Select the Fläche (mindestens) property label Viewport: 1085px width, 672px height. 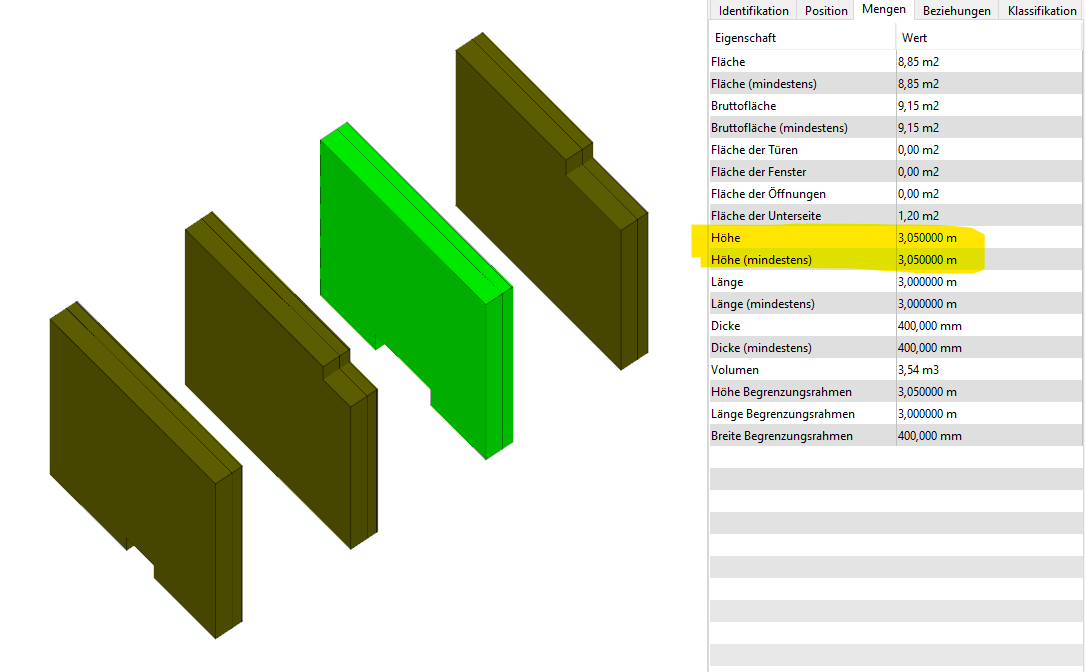(763, 84)
